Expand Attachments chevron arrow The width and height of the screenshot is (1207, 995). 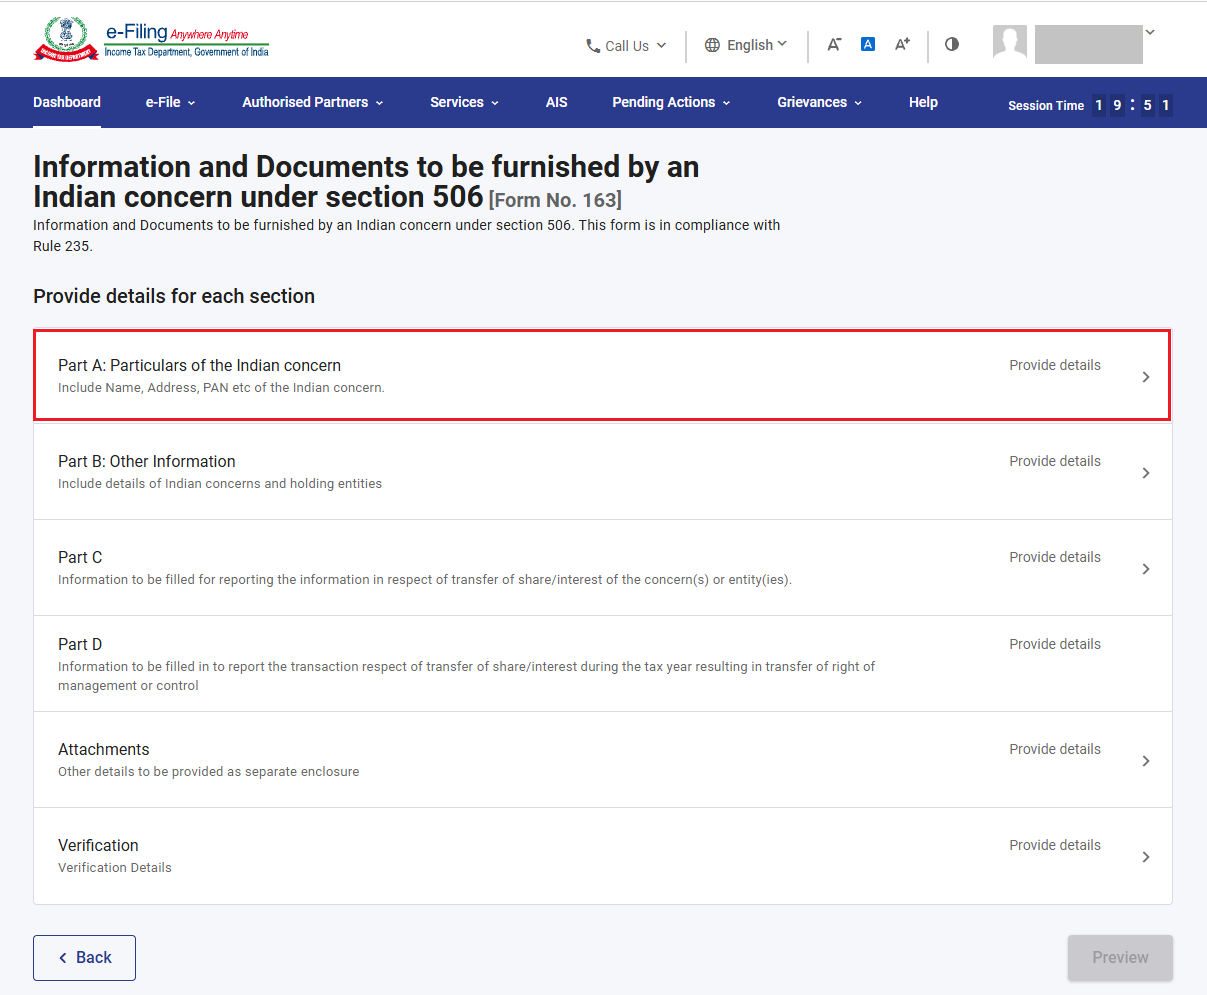(1146, 761)
